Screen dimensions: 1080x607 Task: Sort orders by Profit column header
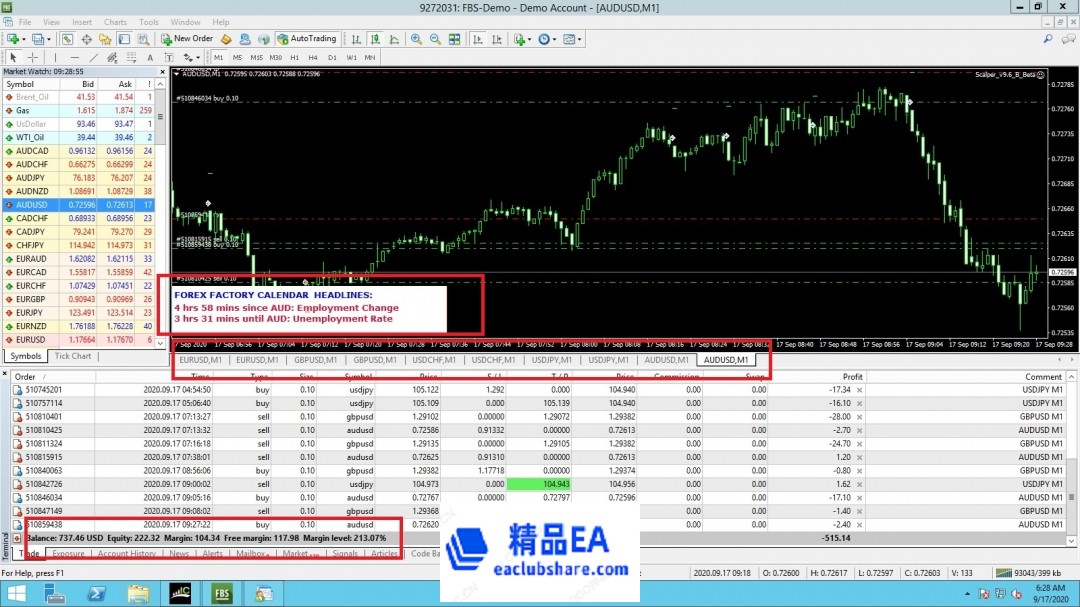tap(852, 377)
